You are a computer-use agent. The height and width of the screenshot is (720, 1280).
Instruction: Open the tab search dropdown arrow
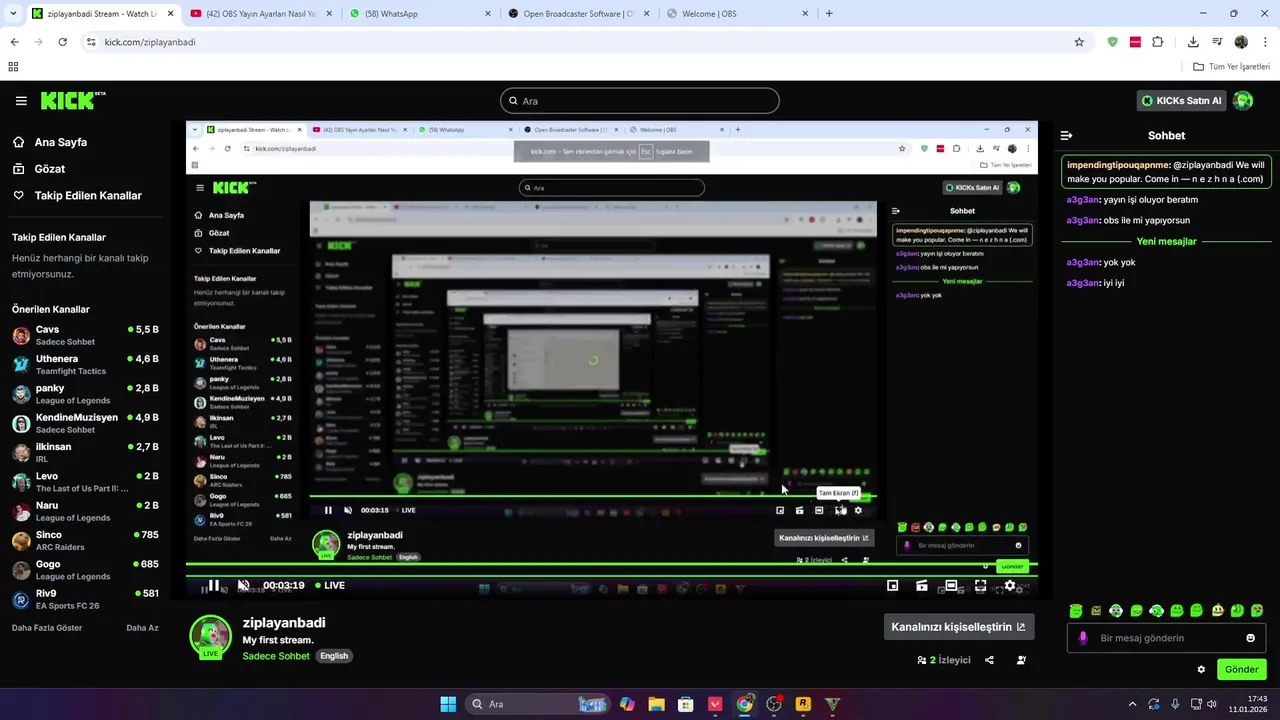point(12,14)
